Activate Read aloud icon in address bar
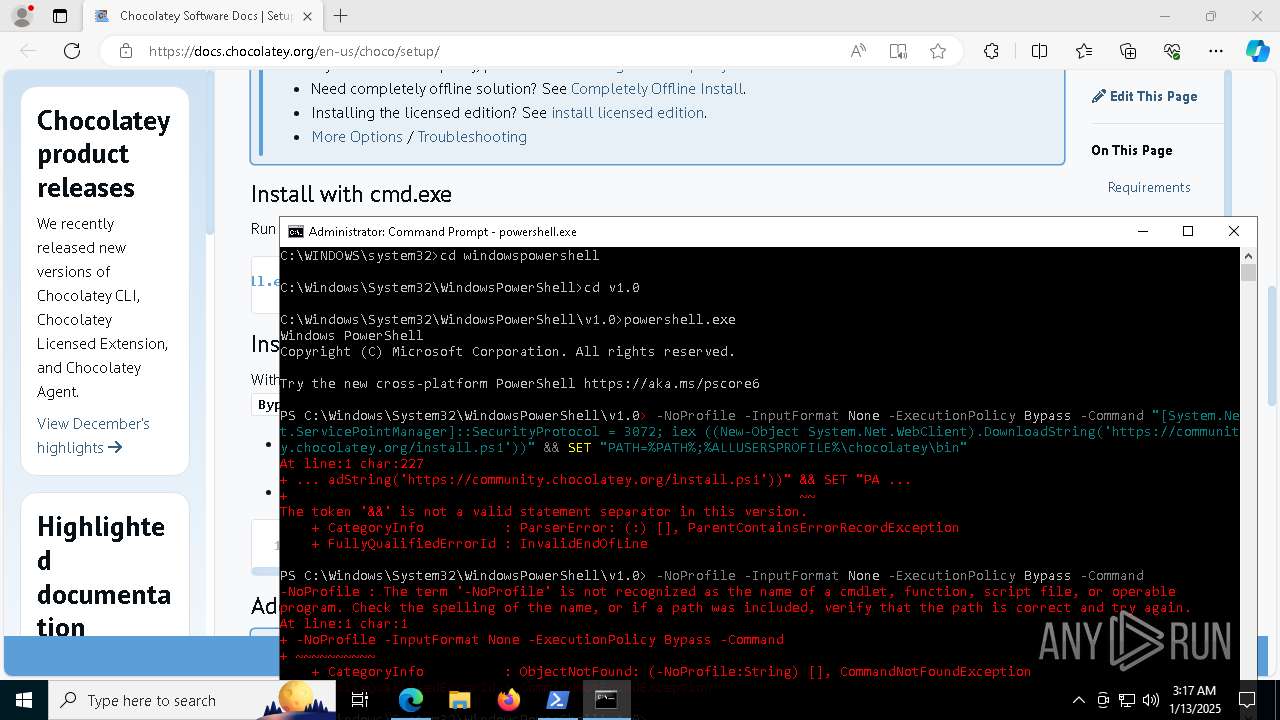 click(858, 51)
